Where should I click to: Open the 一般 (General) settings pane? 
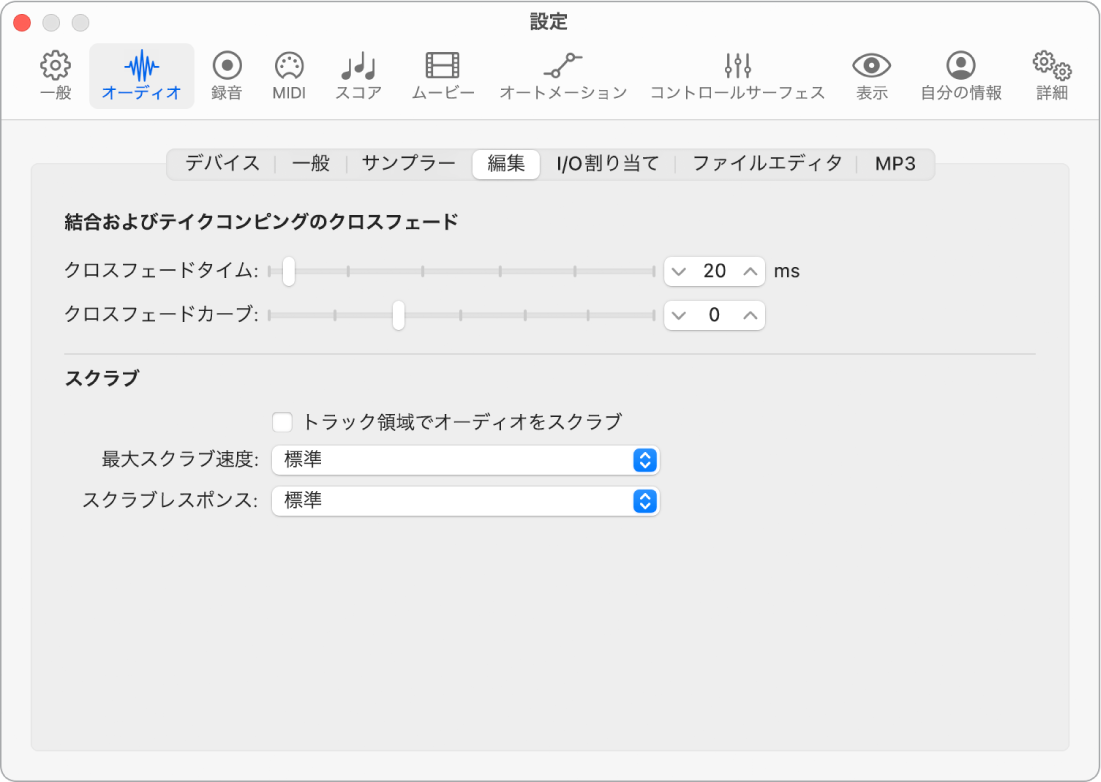[54, 75]
